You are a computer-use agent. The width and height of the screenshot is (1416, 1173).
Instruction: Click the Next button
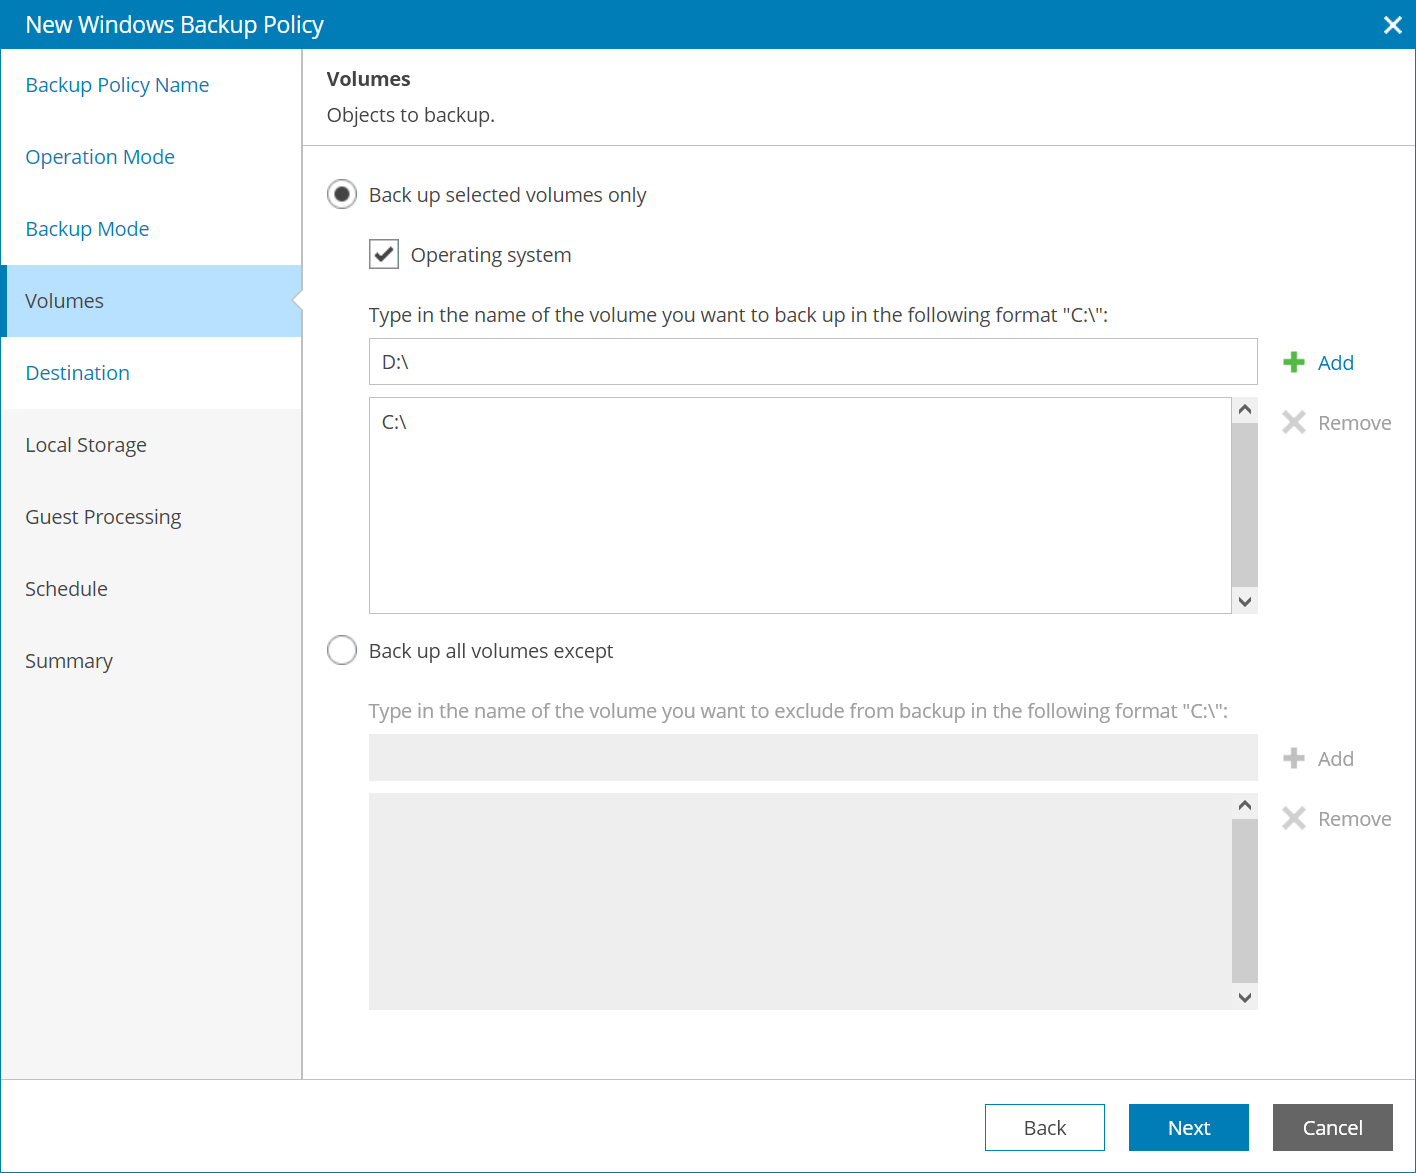point(1188,1127)
